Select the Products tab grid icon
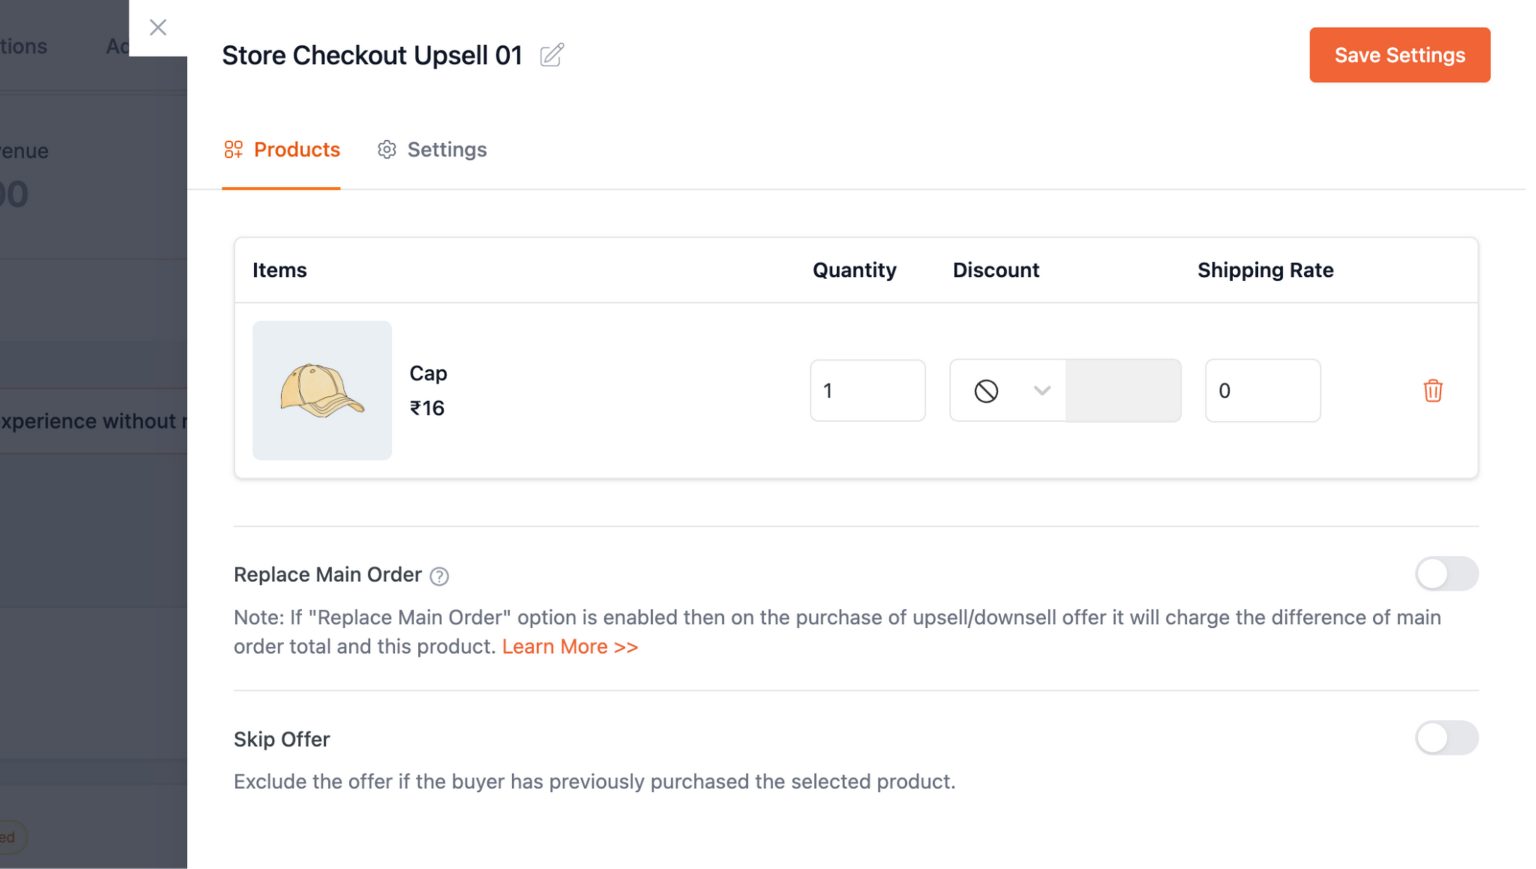The width and height of the screenshot is (1536, 869). [x=234, y=149]
